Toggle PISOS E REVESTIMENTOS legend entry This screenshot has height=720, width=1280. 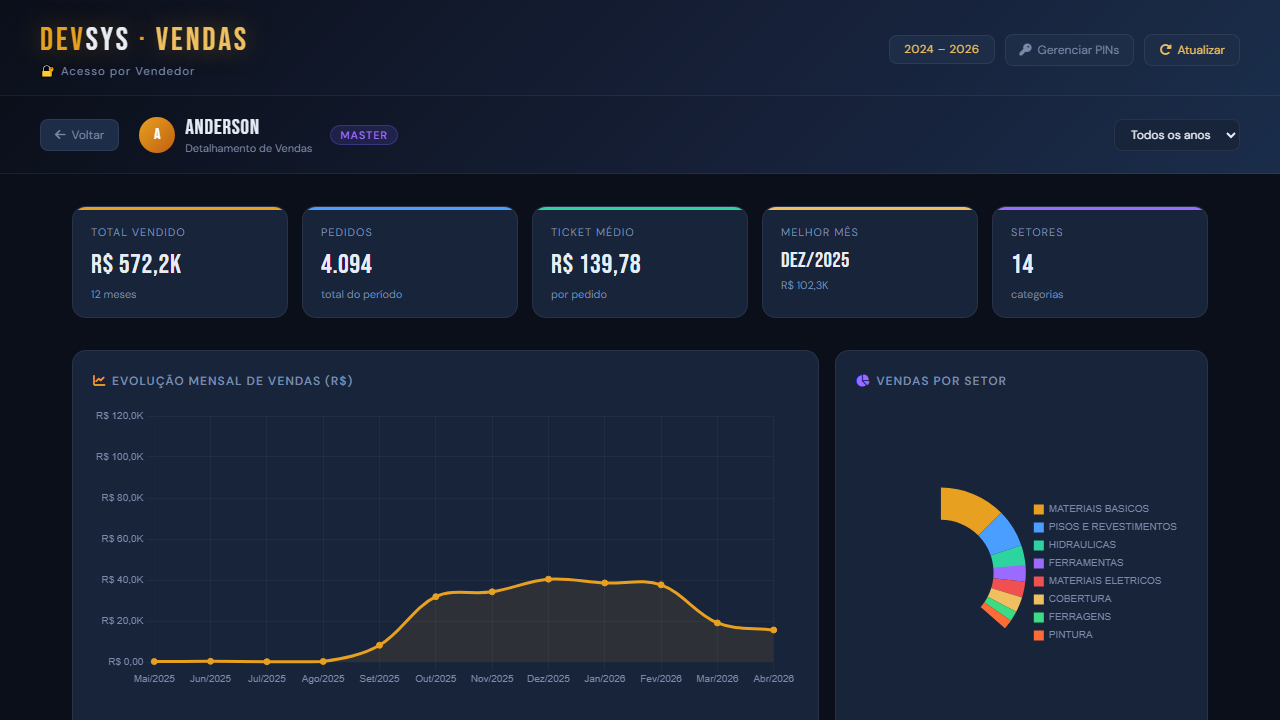(1105, 527)
